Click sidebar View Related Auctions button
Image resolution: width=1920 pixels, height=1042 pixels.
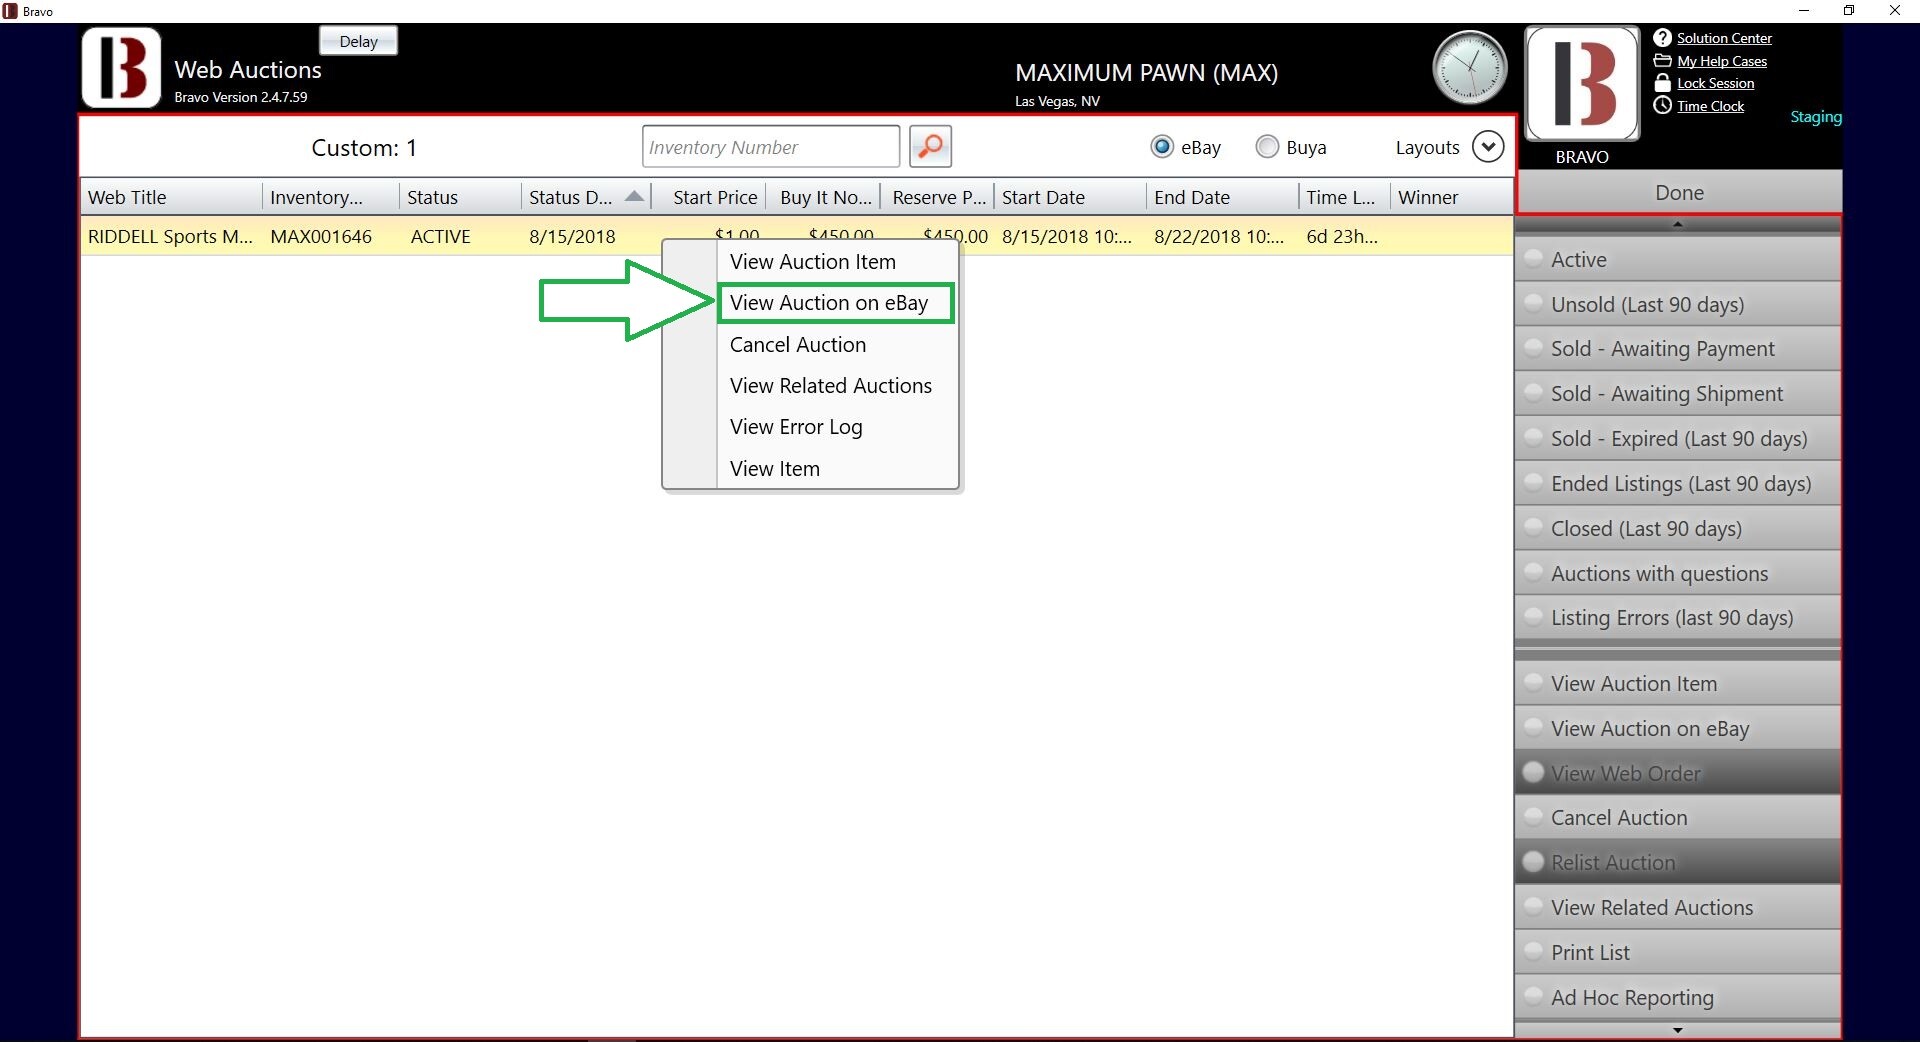[x=1678, y=908]
